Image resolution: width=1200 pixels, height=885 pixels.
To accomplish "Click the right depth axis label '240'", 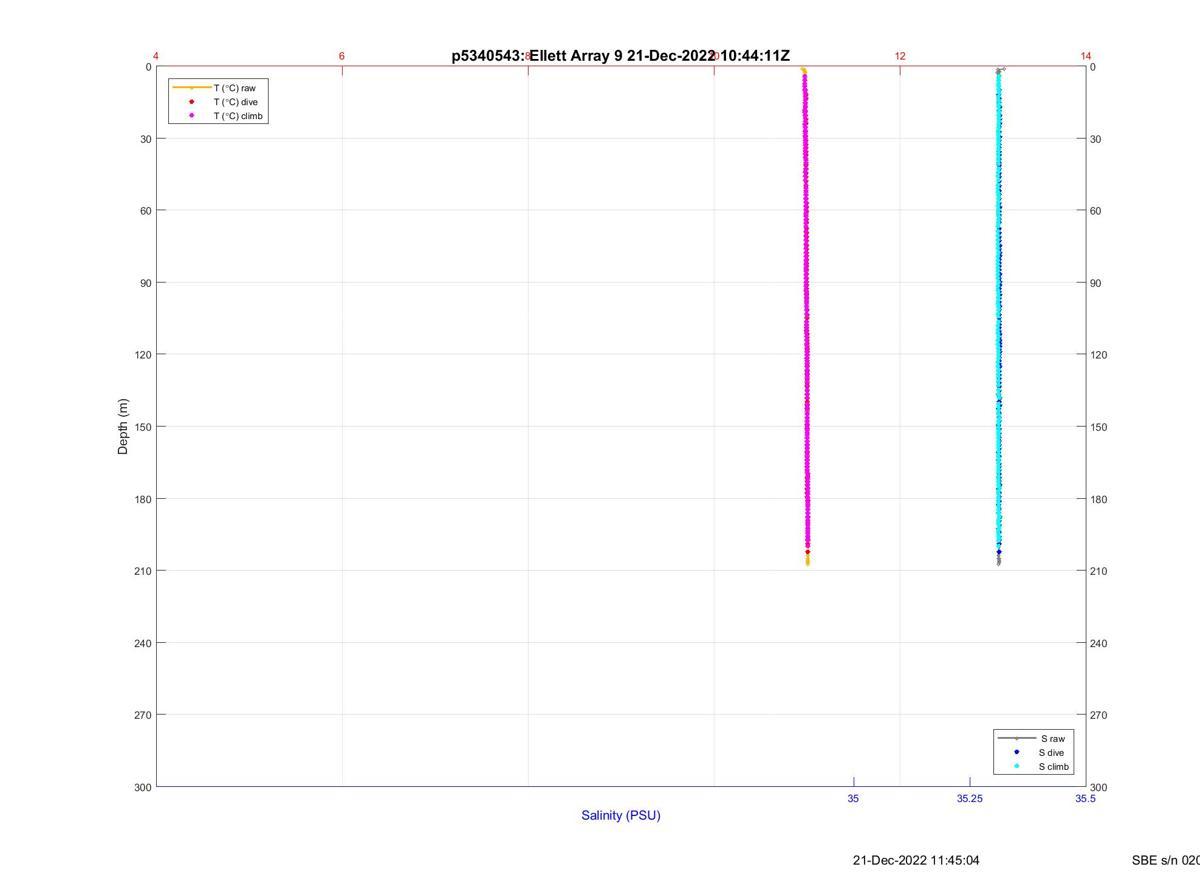I will 1099,643.
